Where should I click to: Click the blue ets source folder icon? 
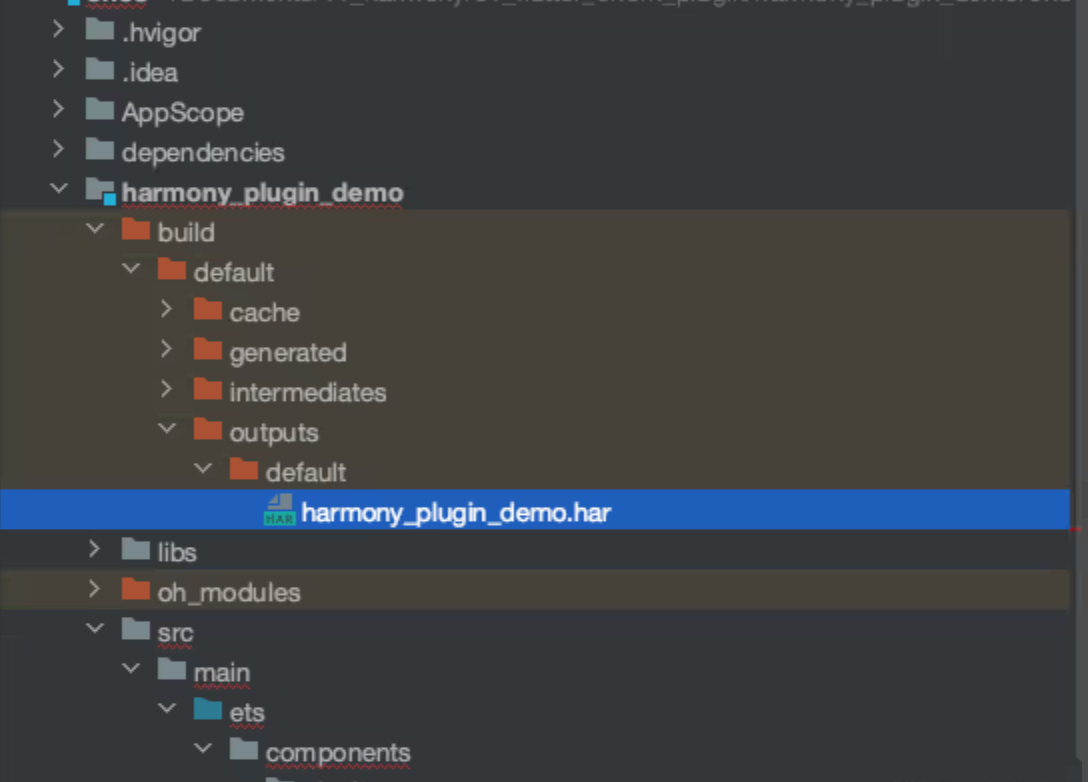[207, 709]
